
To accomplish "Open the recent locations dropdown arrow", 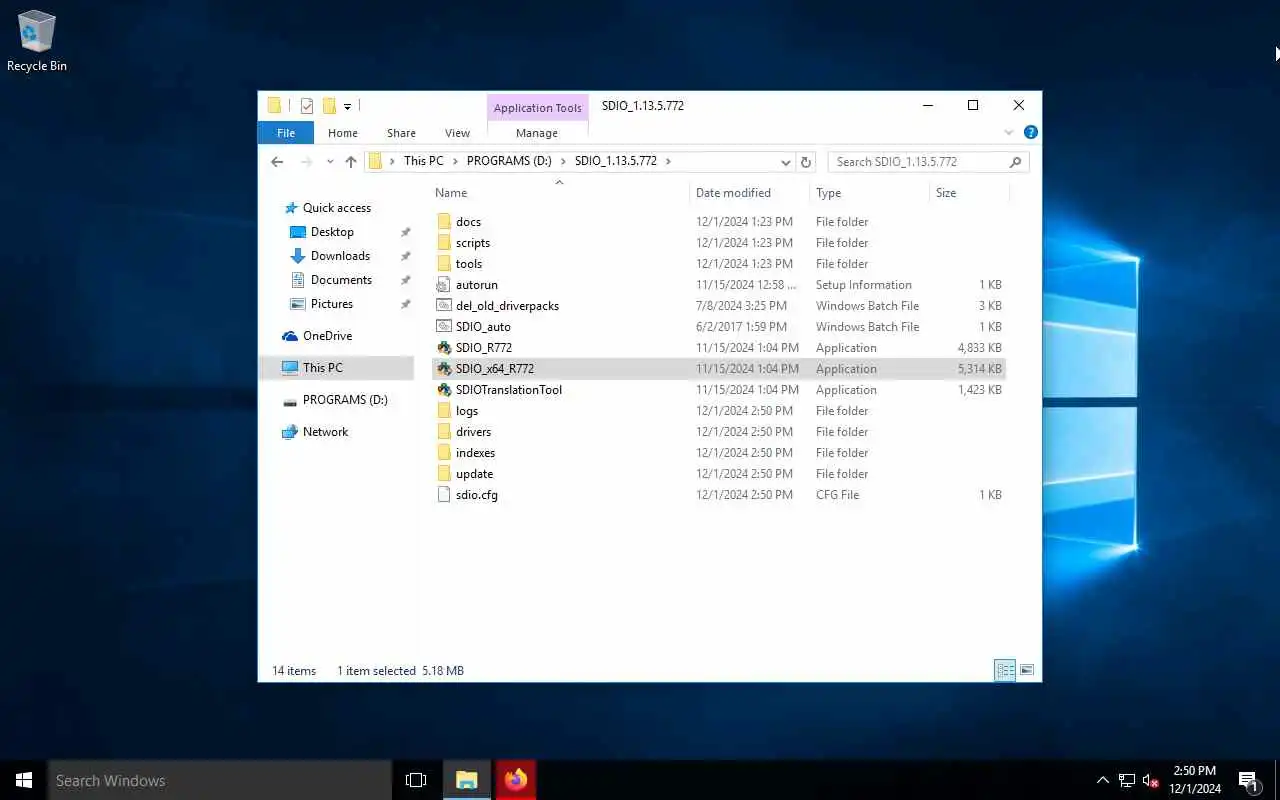I will pyautogui.click(x=330, y=161).
